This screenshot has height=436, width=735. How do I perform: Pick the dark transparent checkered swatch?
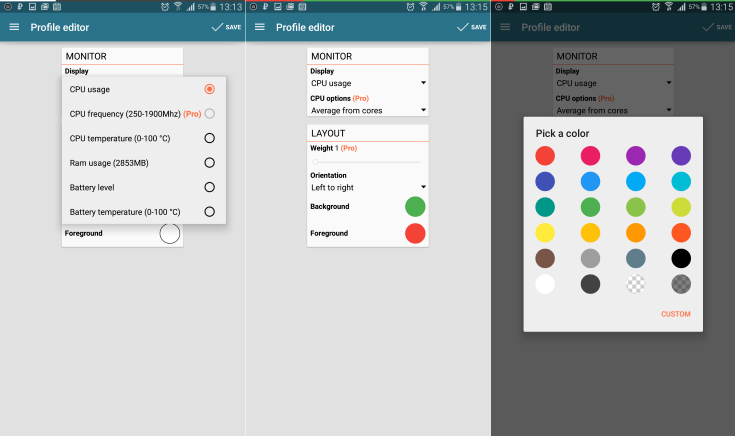click(681, 284)
